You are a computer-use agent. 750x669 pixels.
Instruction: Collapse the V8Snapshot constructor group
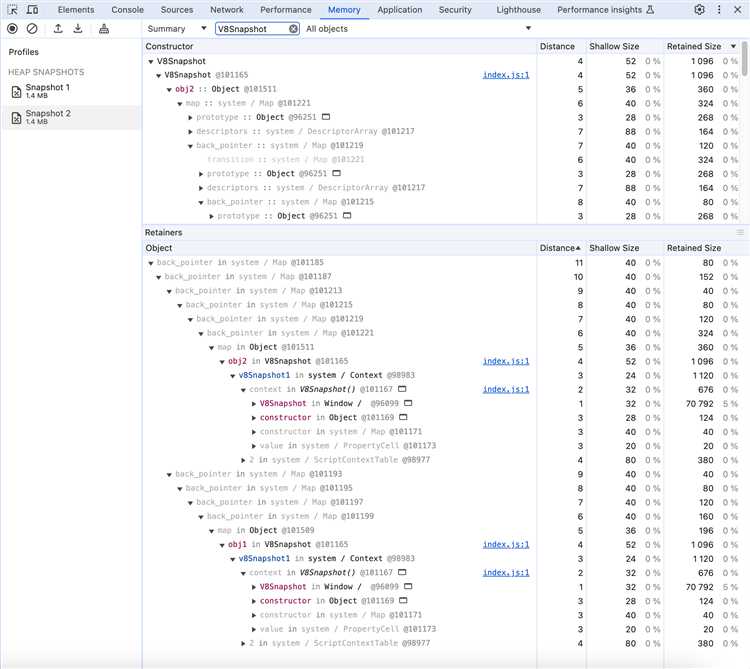[x=150, y=61]
